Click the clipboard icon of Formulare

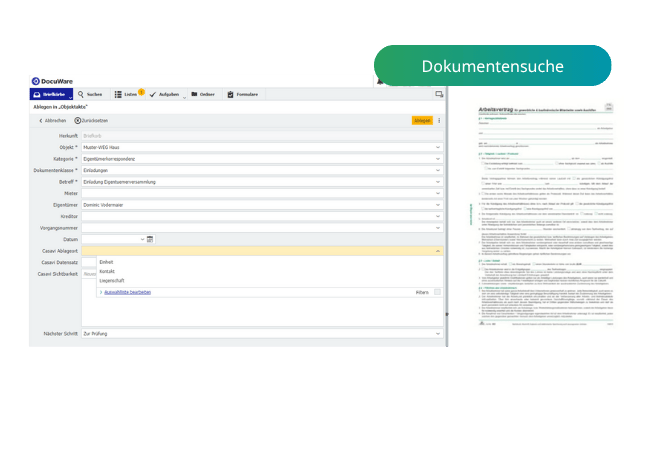click(230, 94)
